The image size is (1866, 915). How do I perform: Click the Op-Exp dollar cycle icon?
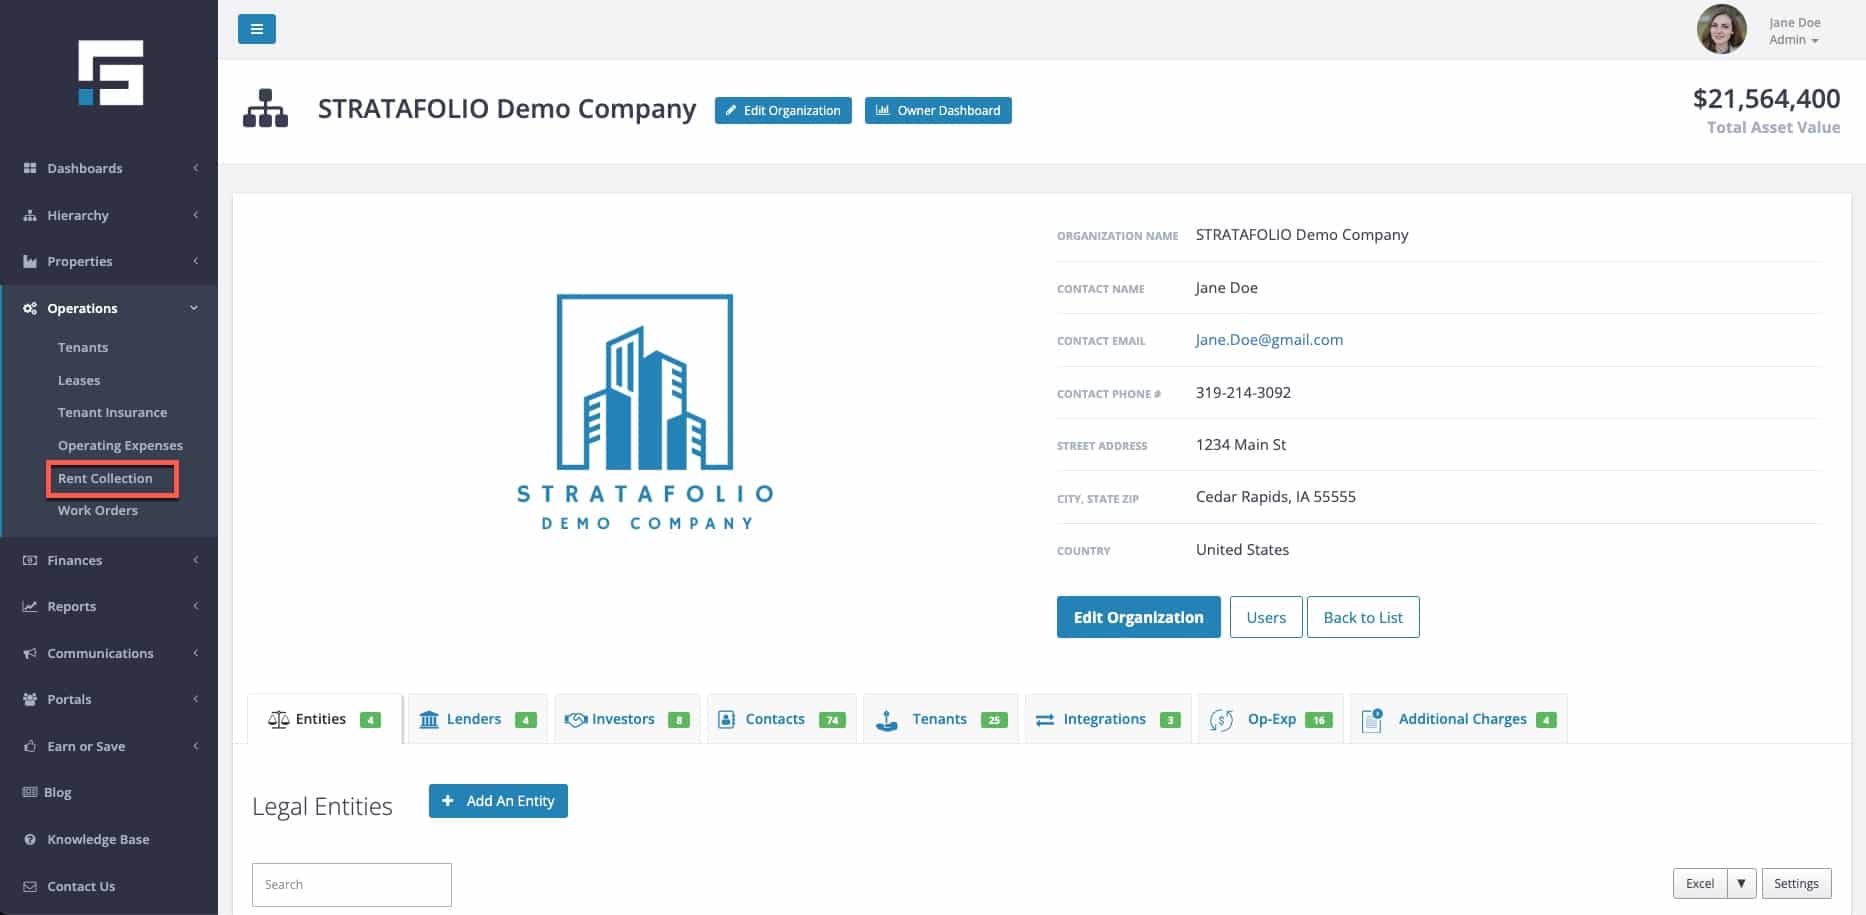1221,720
